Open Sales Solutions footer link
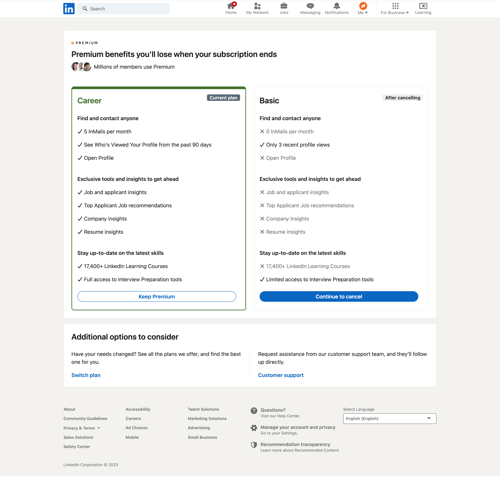 [x=78, y=437]
